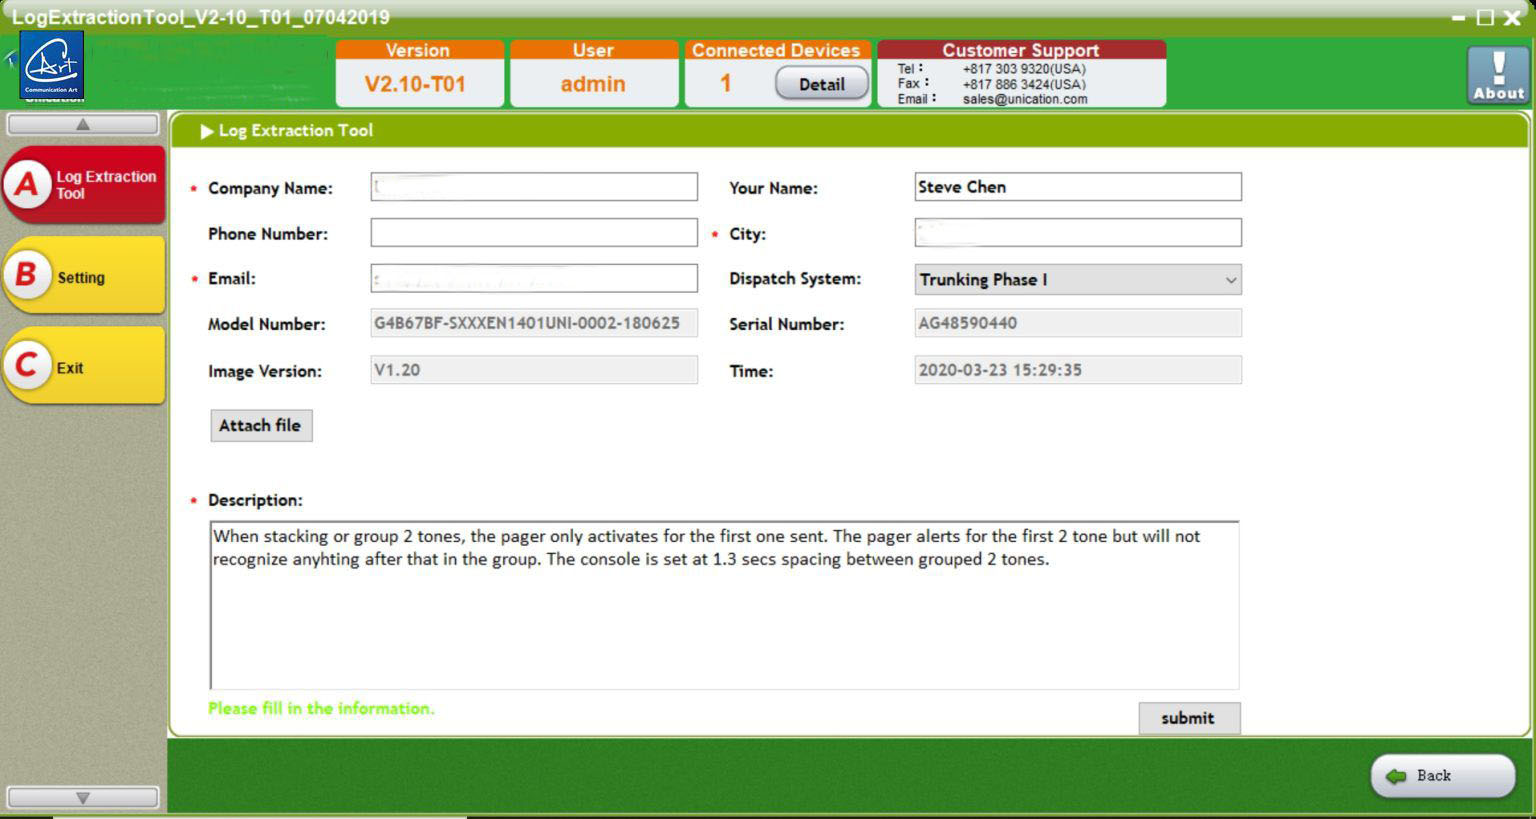Open the About info icon
The image size is (1536, 819).
pos(1498,75)
